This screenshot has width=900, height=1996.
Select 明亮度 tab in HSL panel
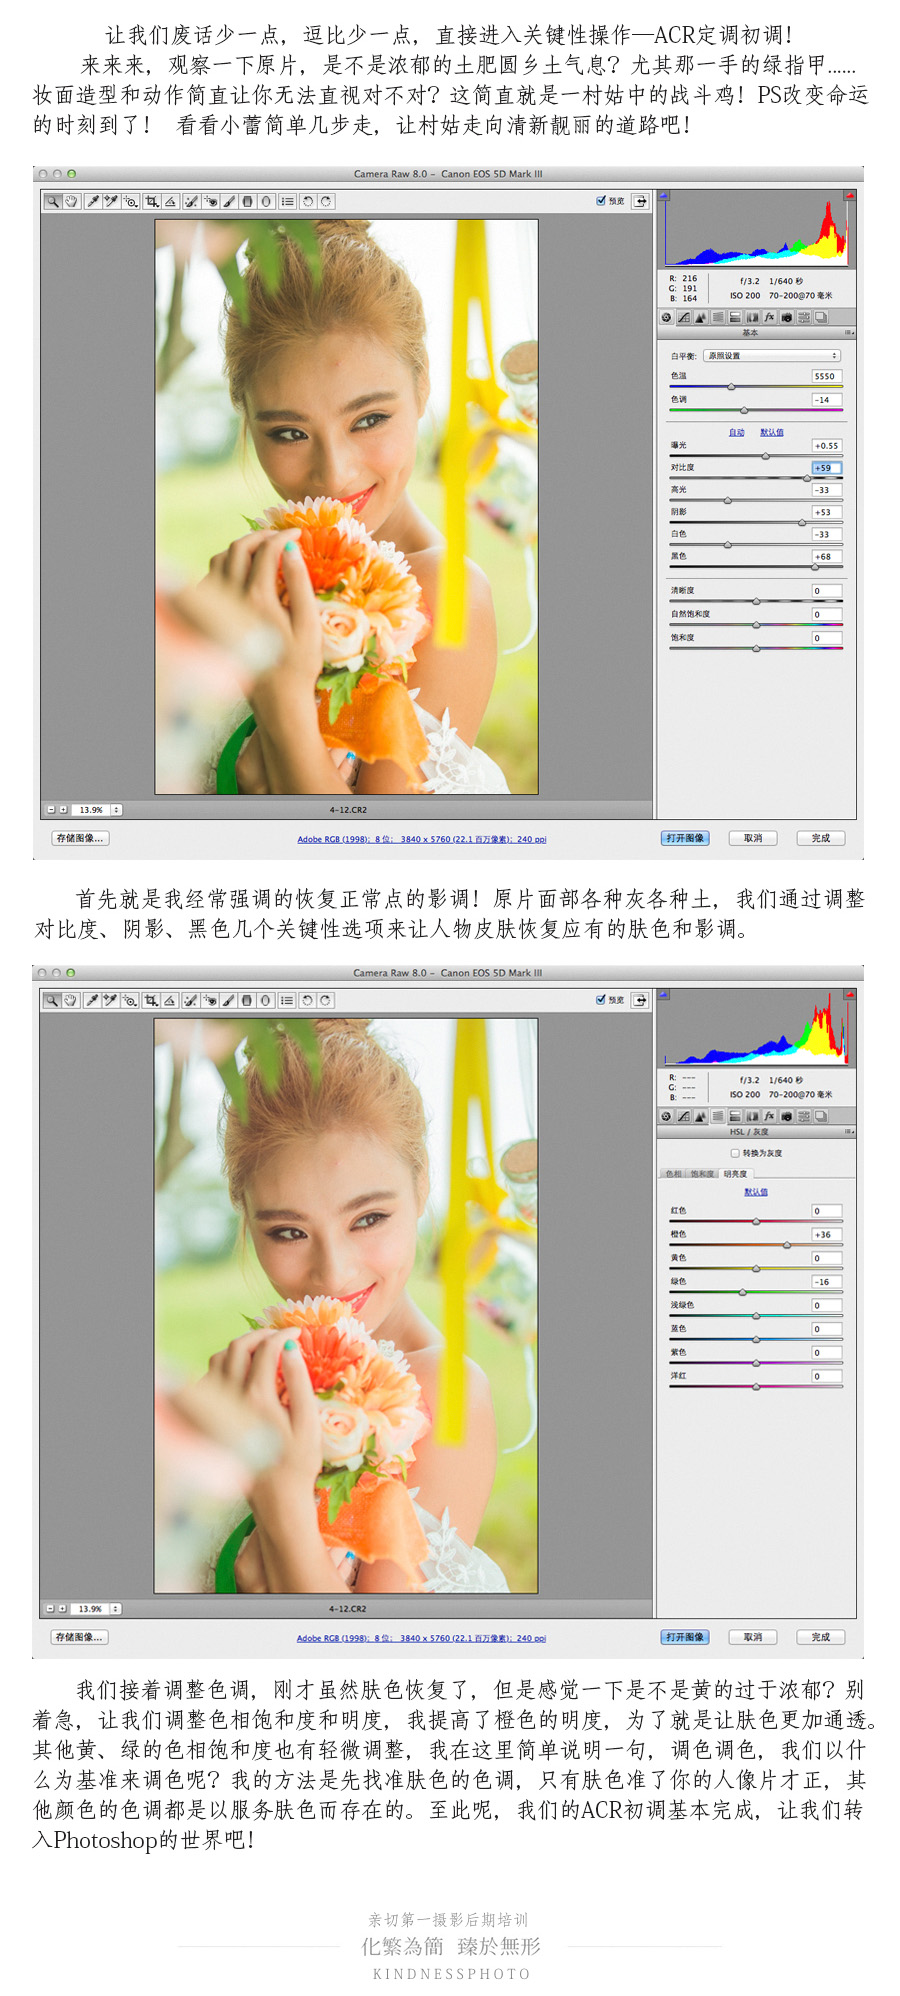pyautogui.click(x=735, y=1174)
